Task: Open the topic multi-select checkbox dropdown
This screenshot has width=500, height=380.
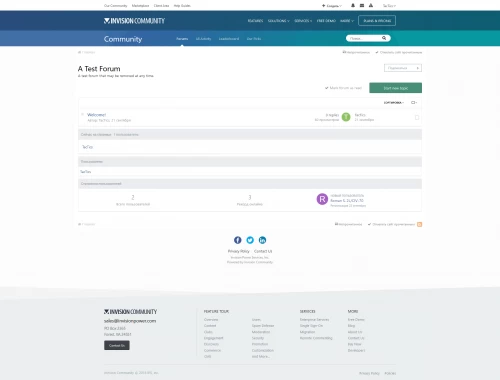Action: [414, 103]
